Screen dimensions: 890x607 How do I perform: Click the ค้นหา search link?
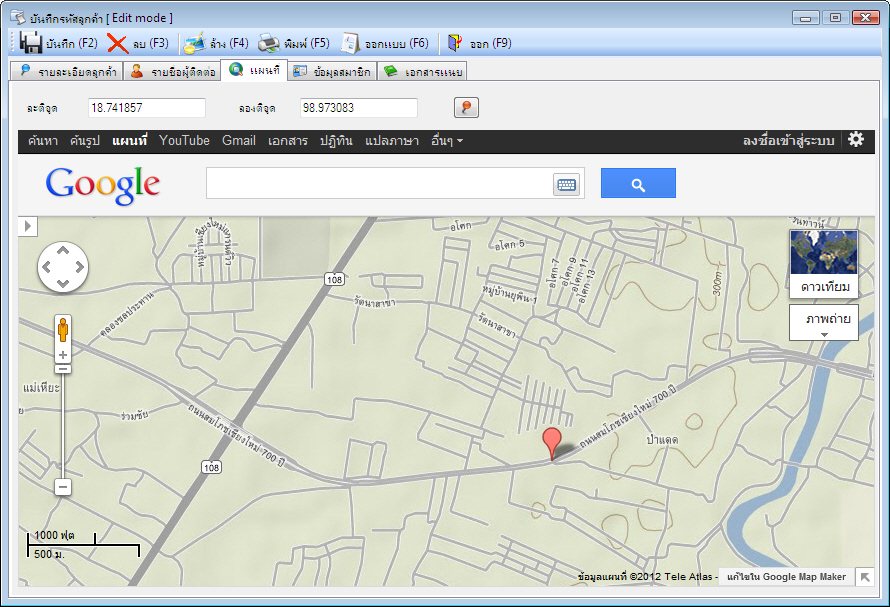pos(43,141)
